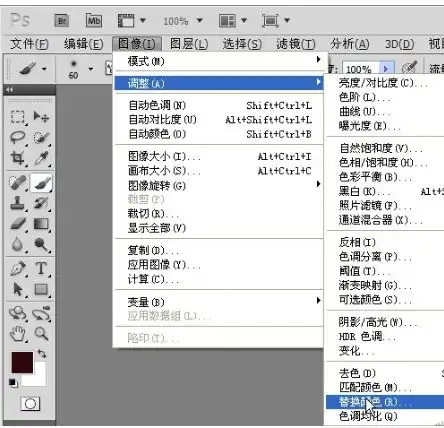Select the History Brush tool
444x428 pixels.
41,203
